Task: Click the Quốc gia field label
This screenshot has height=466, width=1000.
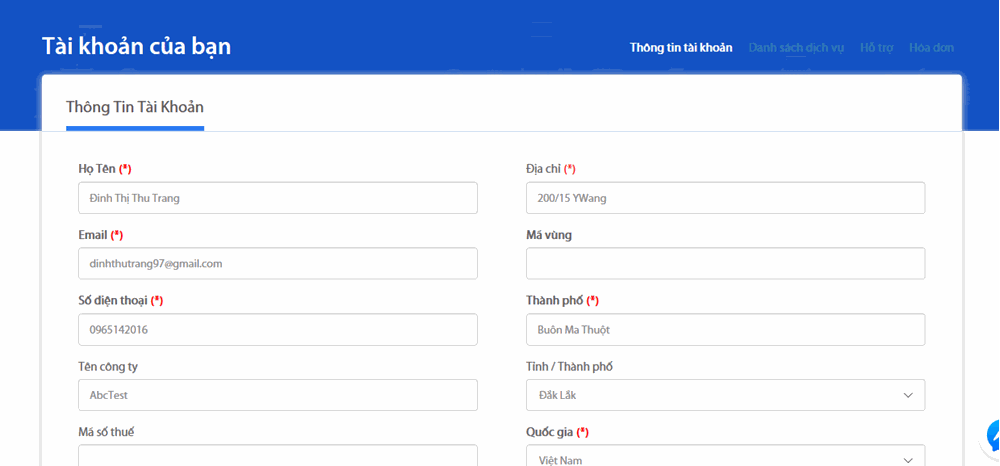Action: 550,432
